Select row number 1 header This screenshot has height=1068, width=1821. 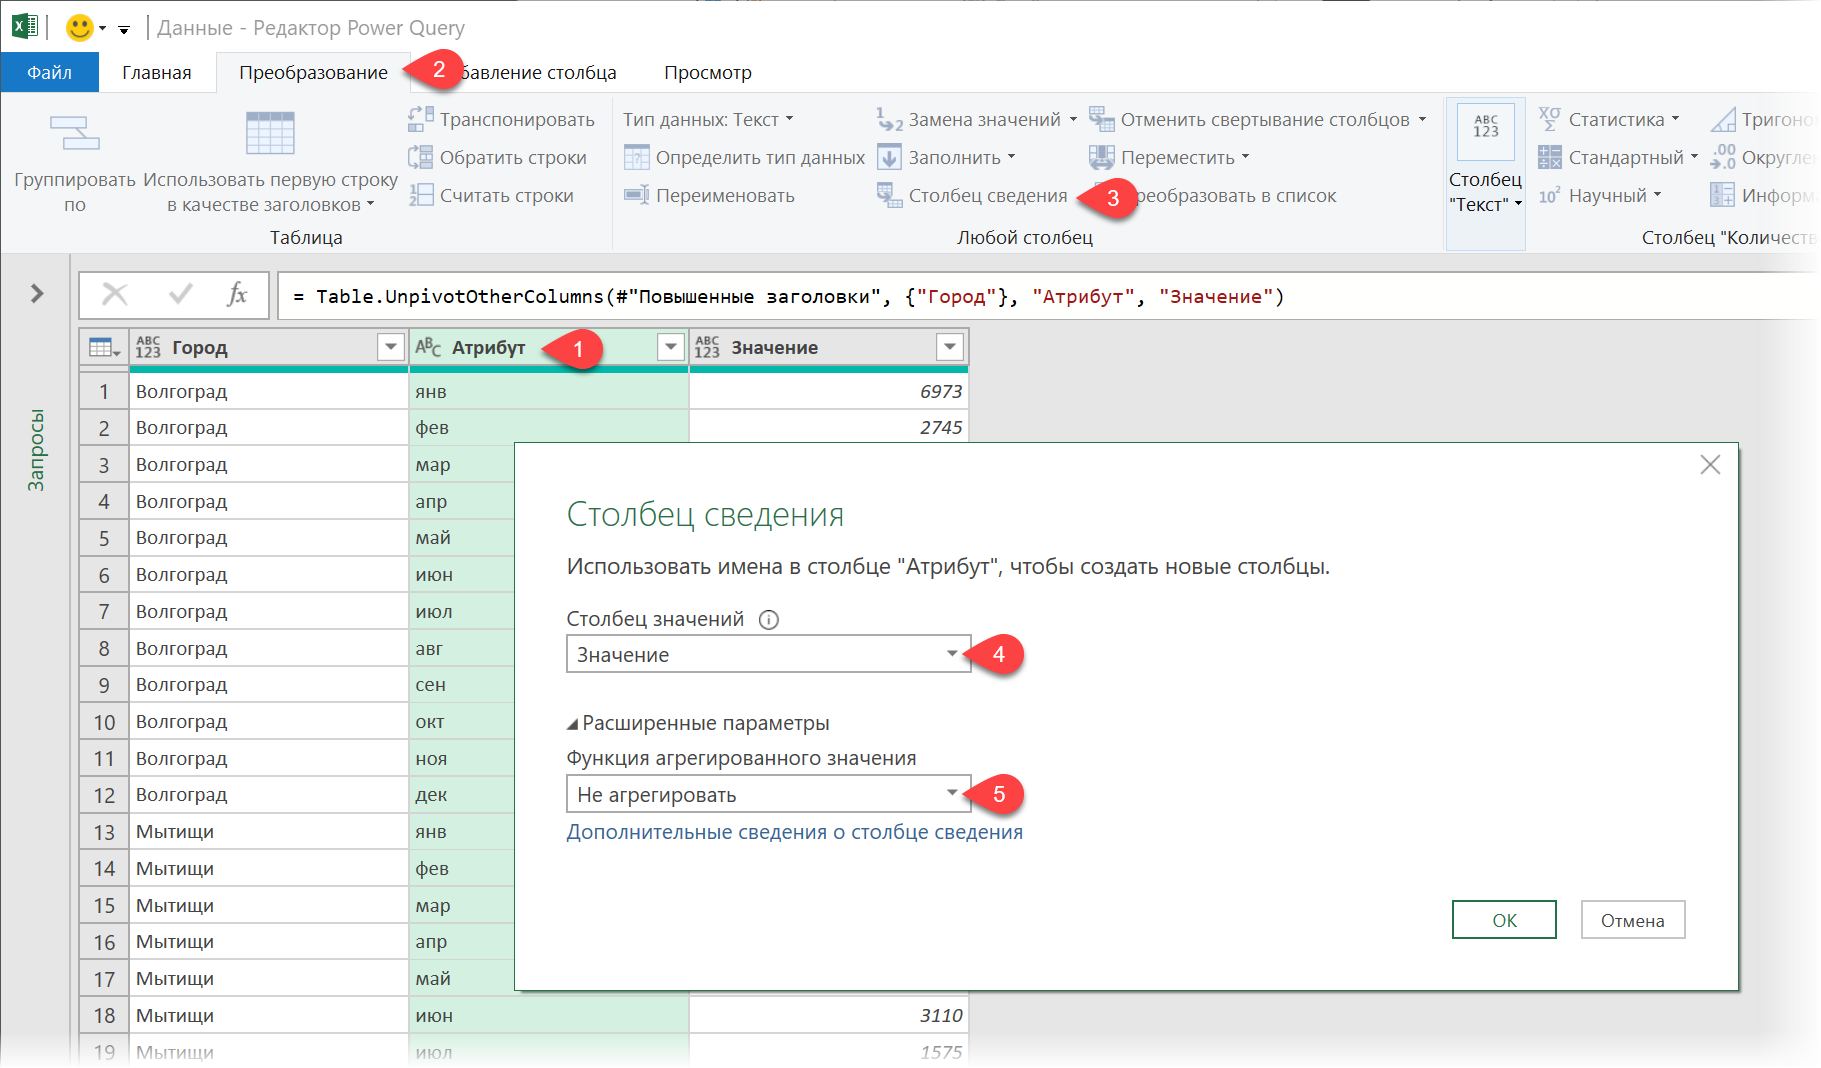point(104,391)
